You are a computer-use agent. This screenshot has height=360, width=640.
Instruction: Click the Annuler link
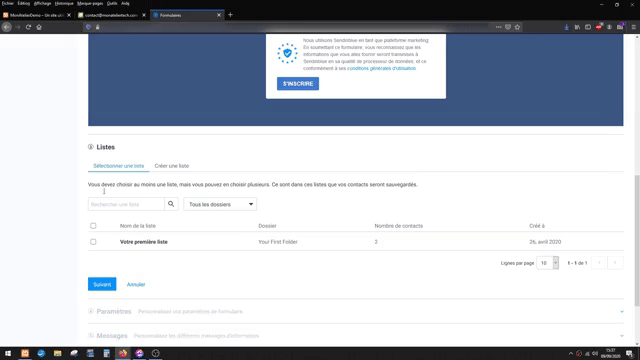136,284
